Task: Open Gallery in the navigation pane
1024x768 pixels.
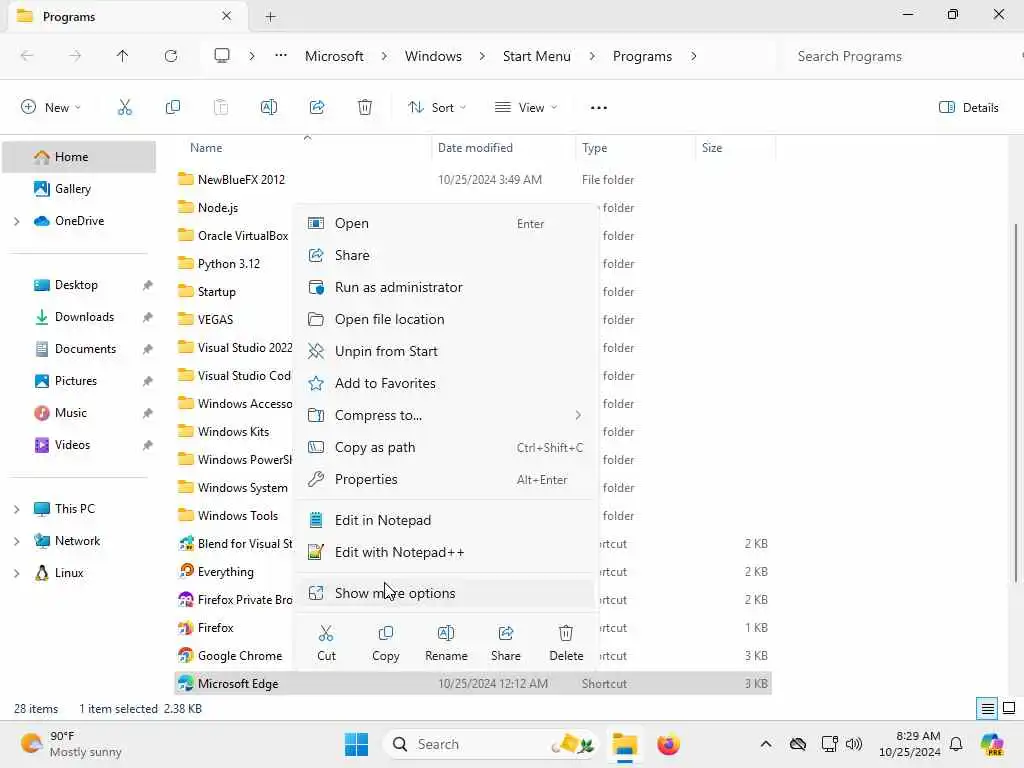Action: click(x=72, y=189)
